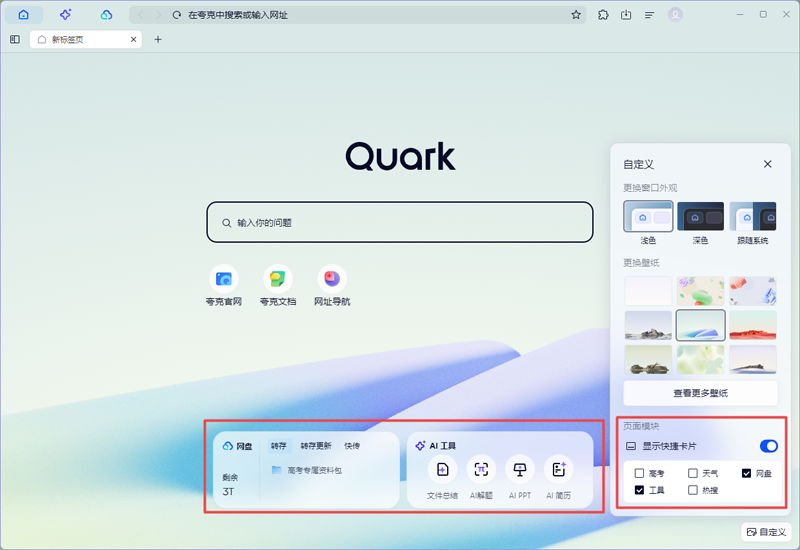The image size is (800, 550).
Task: Go forward with the right arrow button
Action: [159, 15]
